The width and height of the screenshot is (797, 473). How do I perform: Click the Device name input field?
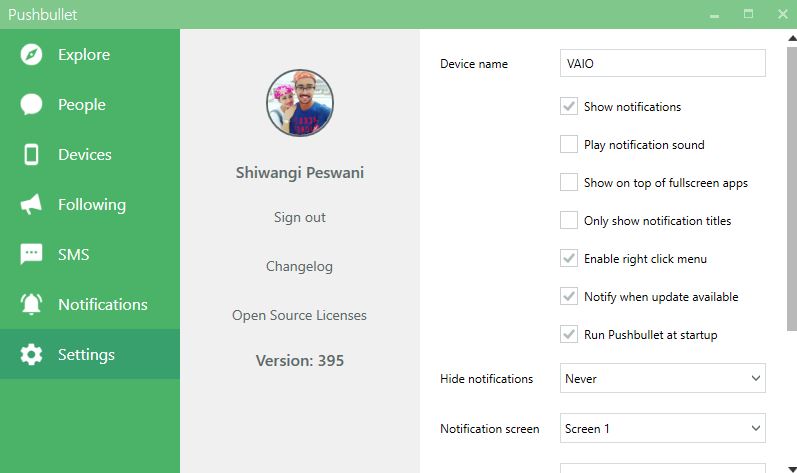663,63
